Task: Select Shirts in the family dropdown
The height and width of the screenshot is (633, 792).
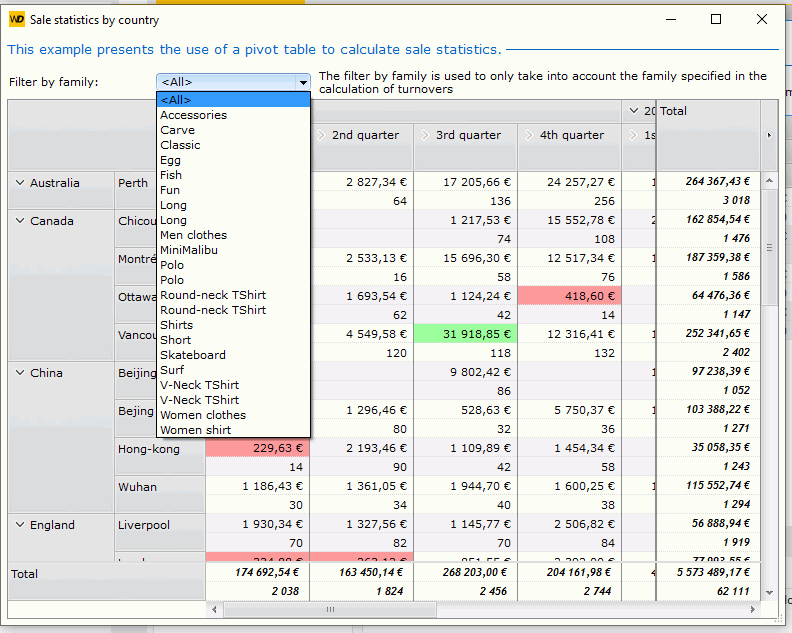Action: tap(233, 325)
